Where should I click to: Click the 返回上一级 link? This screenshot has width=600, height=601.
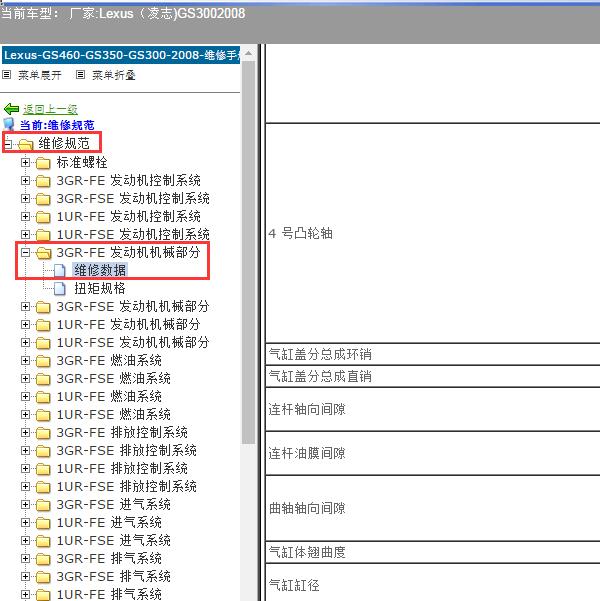(x=50, y=109)
